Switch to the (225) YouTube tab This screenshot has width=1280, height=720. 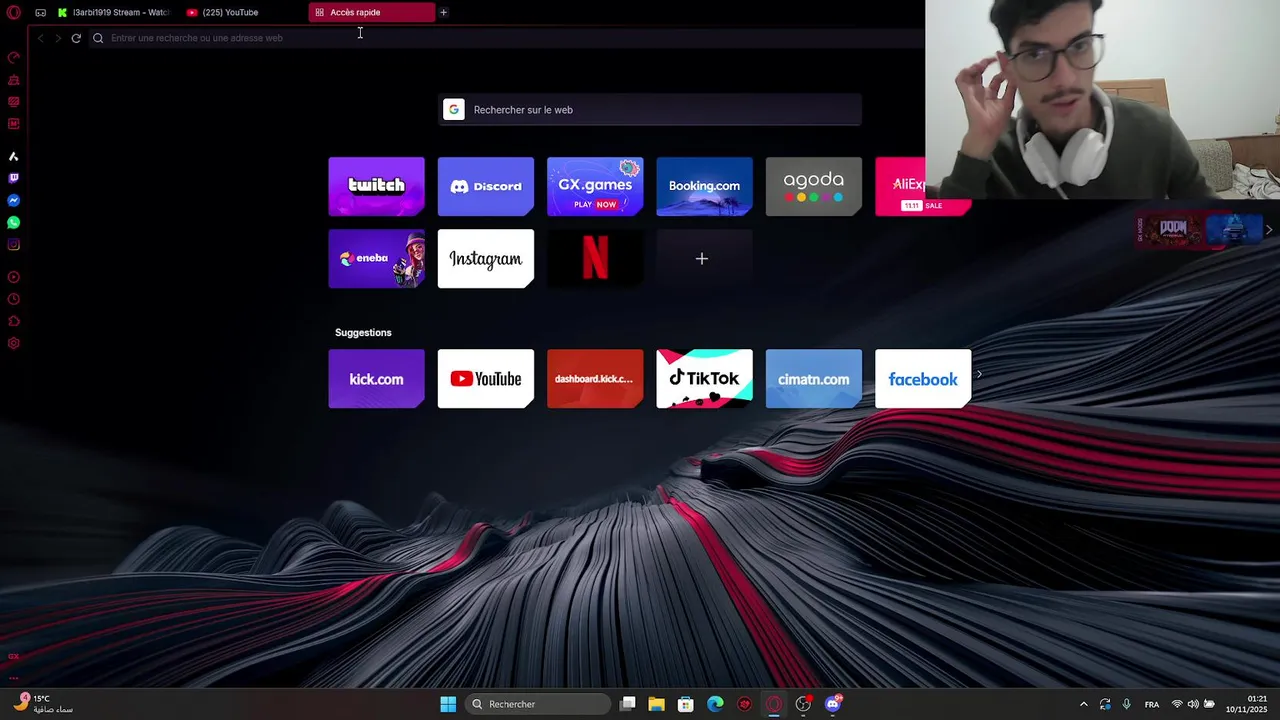point(243,12)
